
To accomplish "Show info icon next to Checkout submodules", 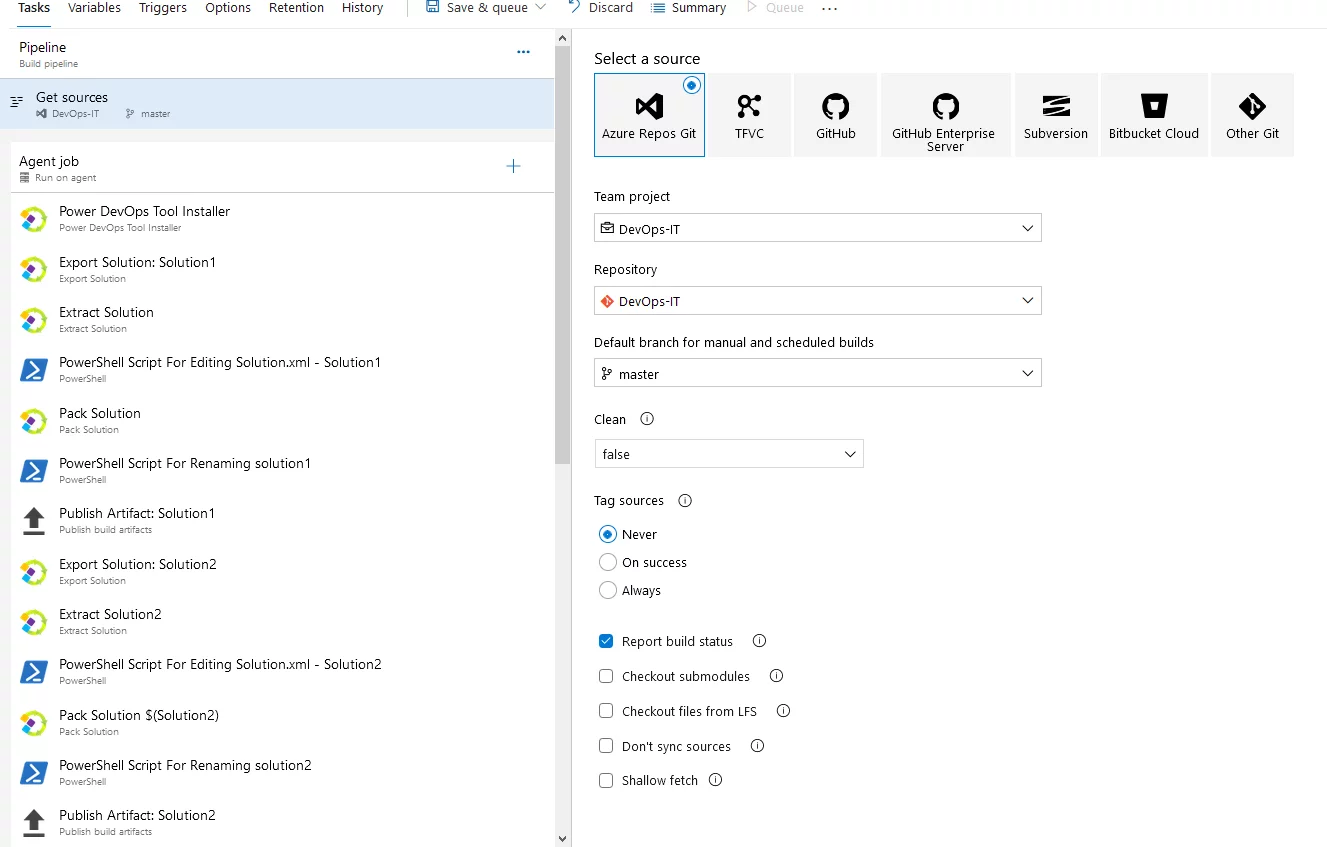I will click(776, 676).
